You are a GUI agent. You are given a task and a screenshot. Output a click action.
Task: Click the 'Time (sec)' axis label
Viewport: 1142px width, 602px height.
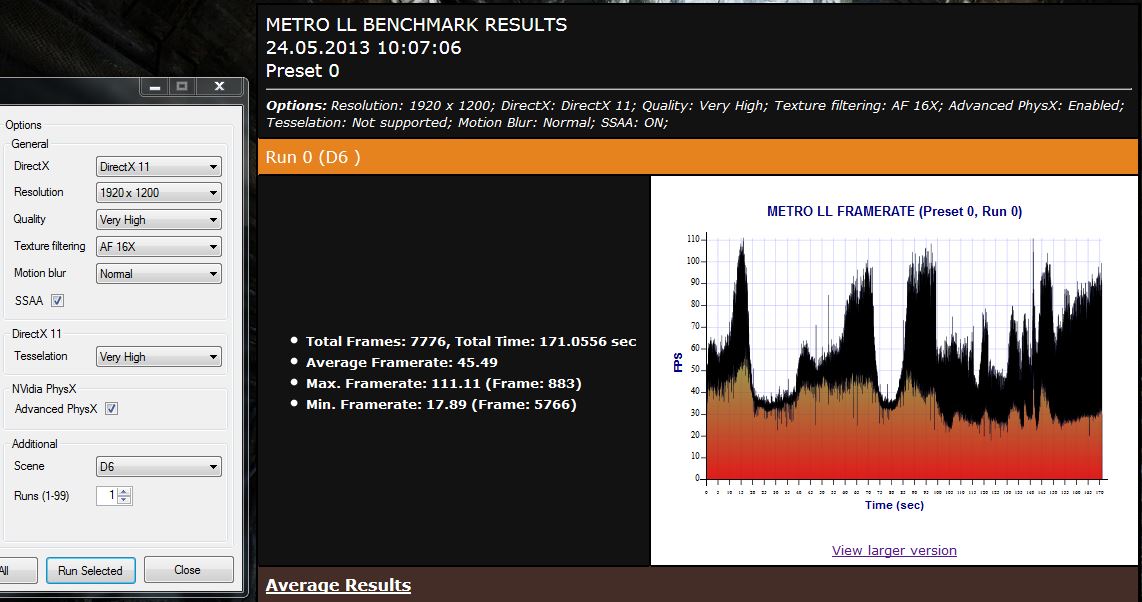[x=894, y=505]
